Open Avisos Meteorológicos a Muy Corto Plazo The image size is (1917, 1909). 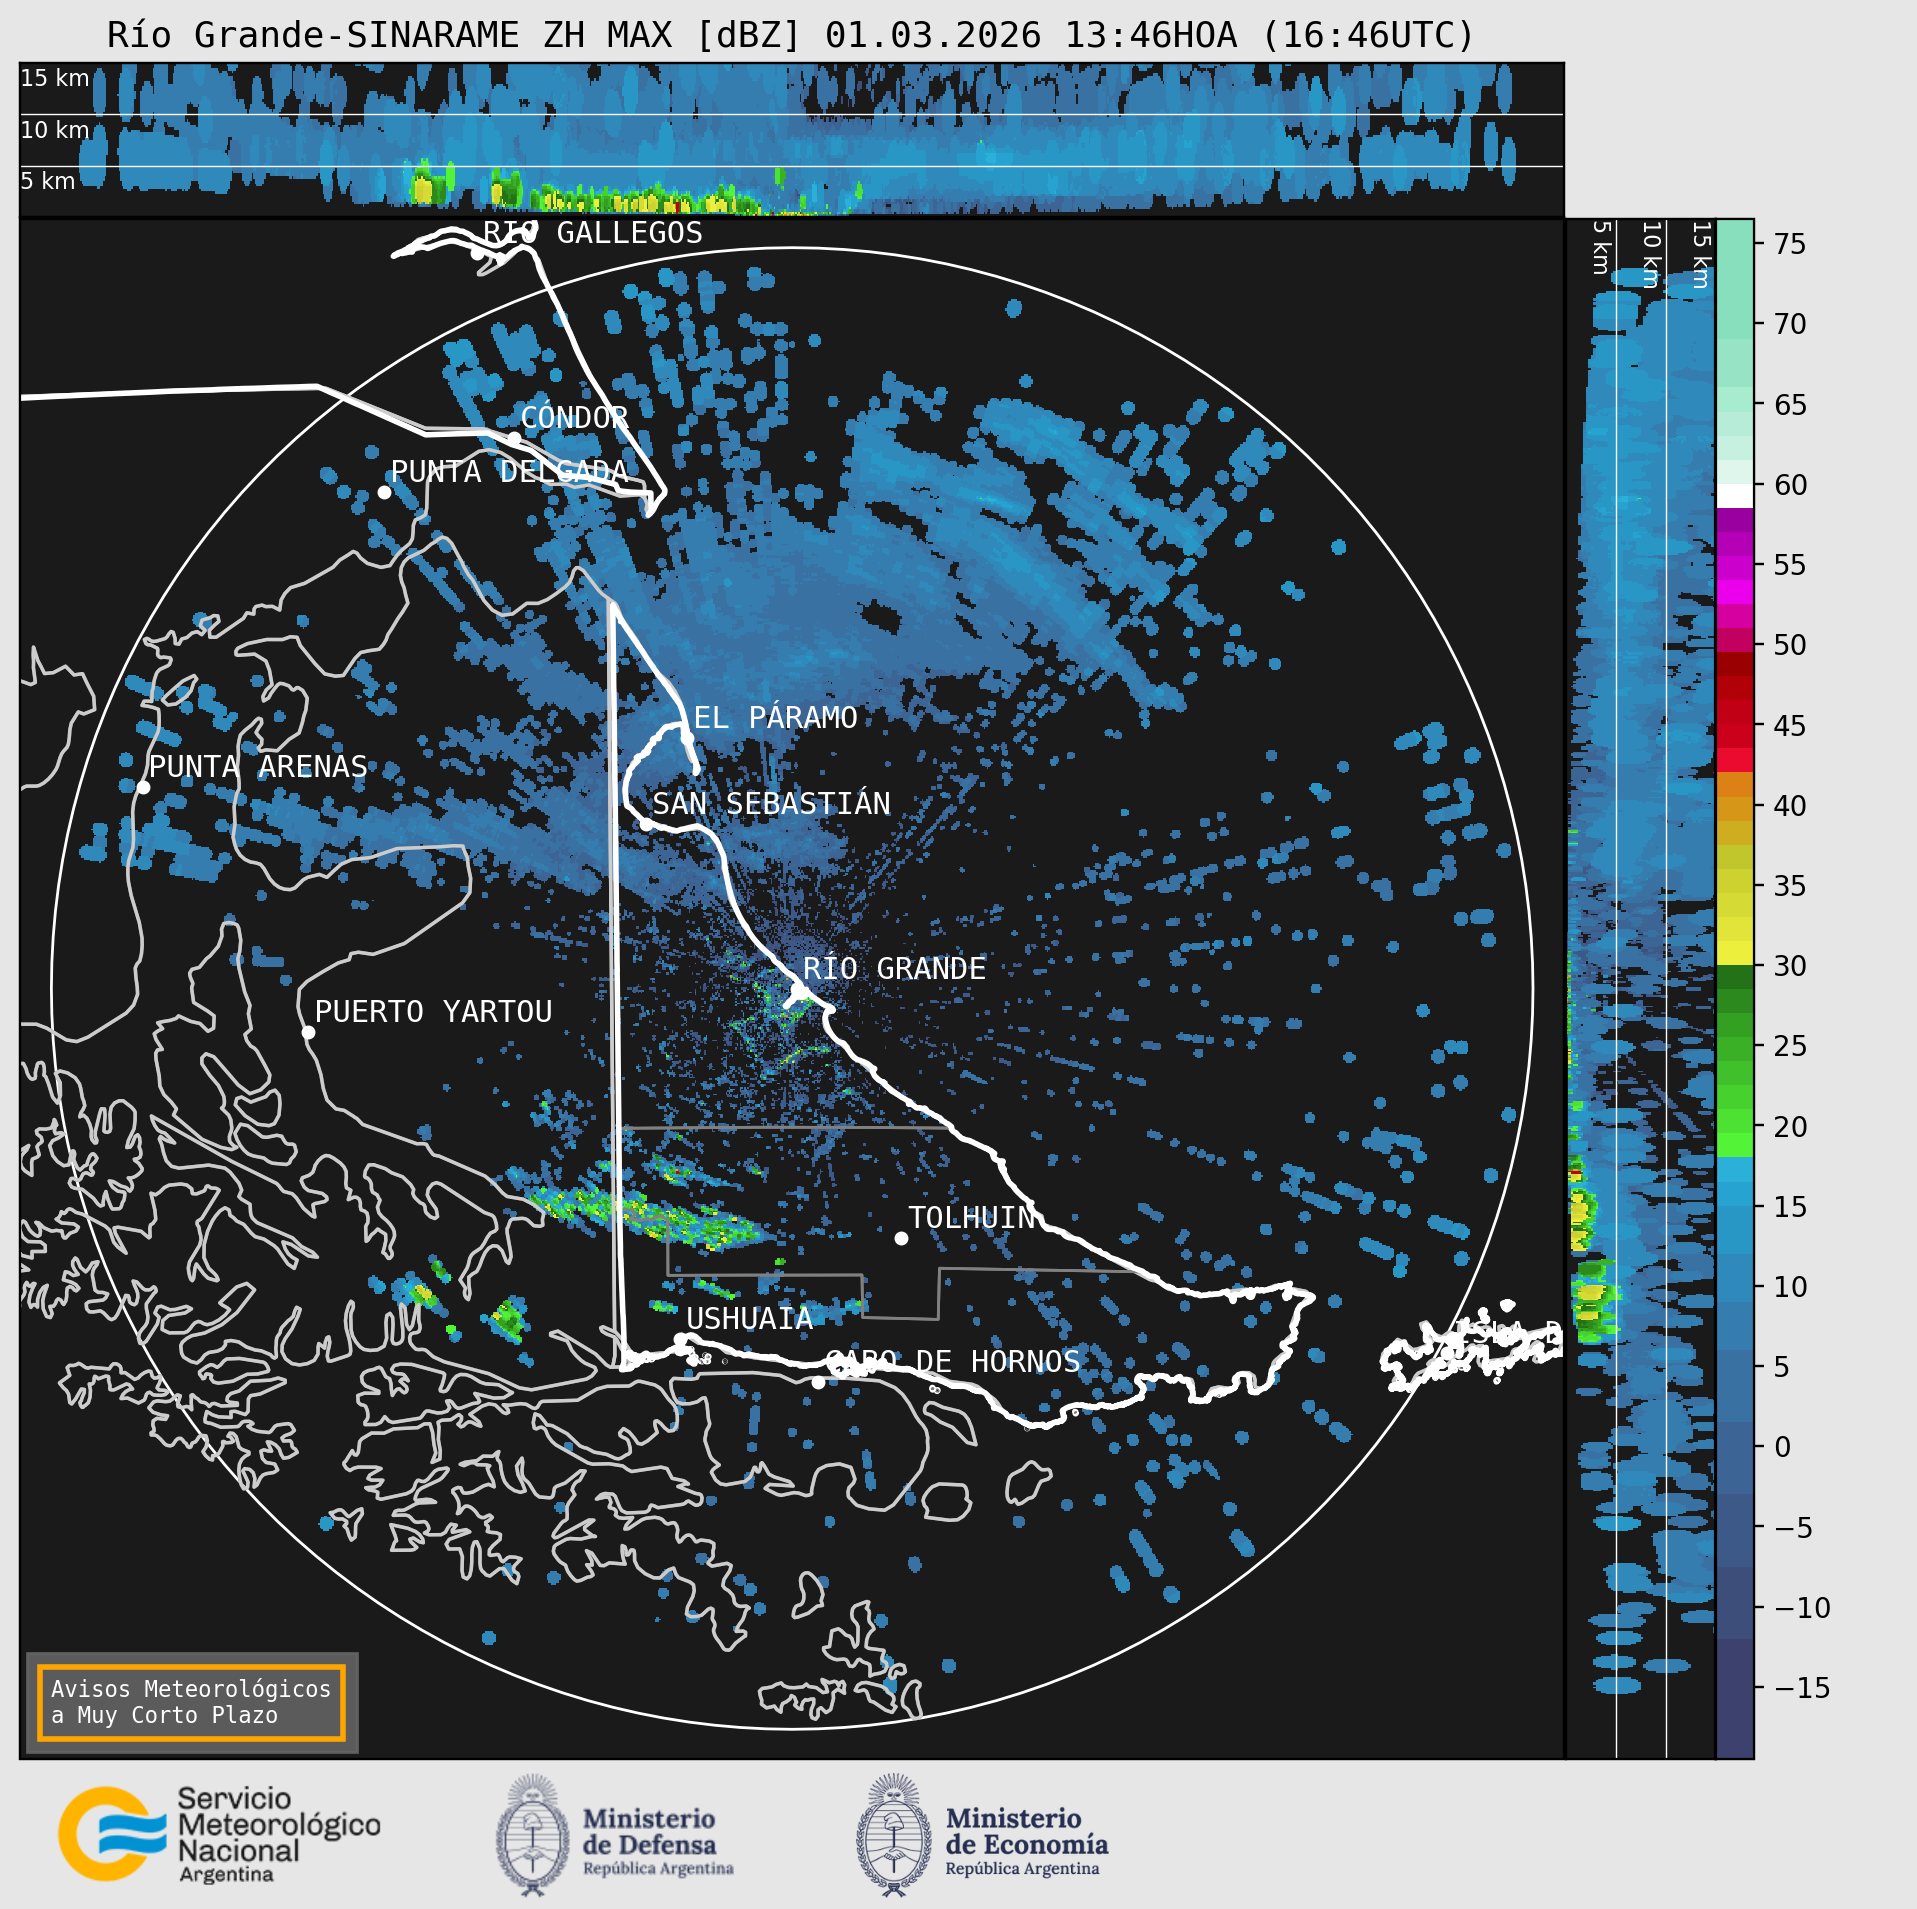(x=191, y=1702)
